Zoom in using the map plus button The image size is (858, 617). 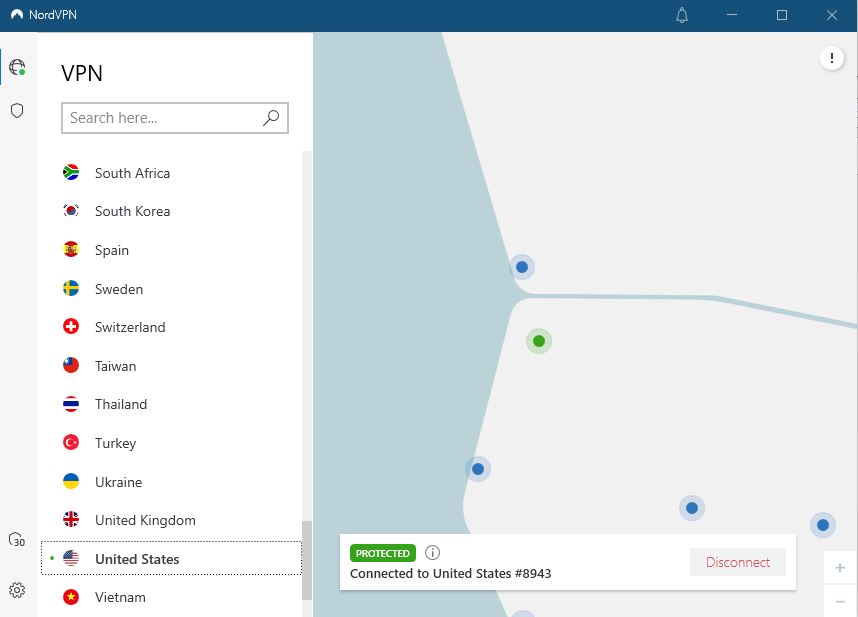coord(839,567)
